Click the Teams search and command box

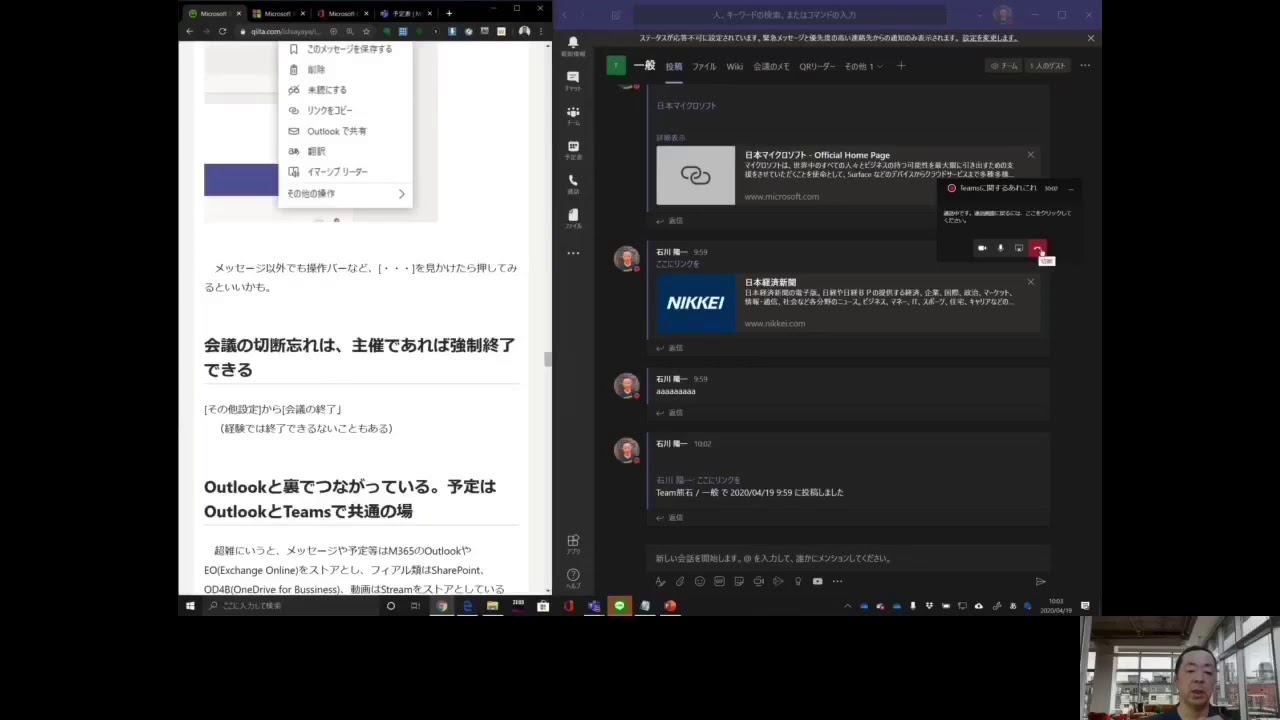(x=790, y=15)
